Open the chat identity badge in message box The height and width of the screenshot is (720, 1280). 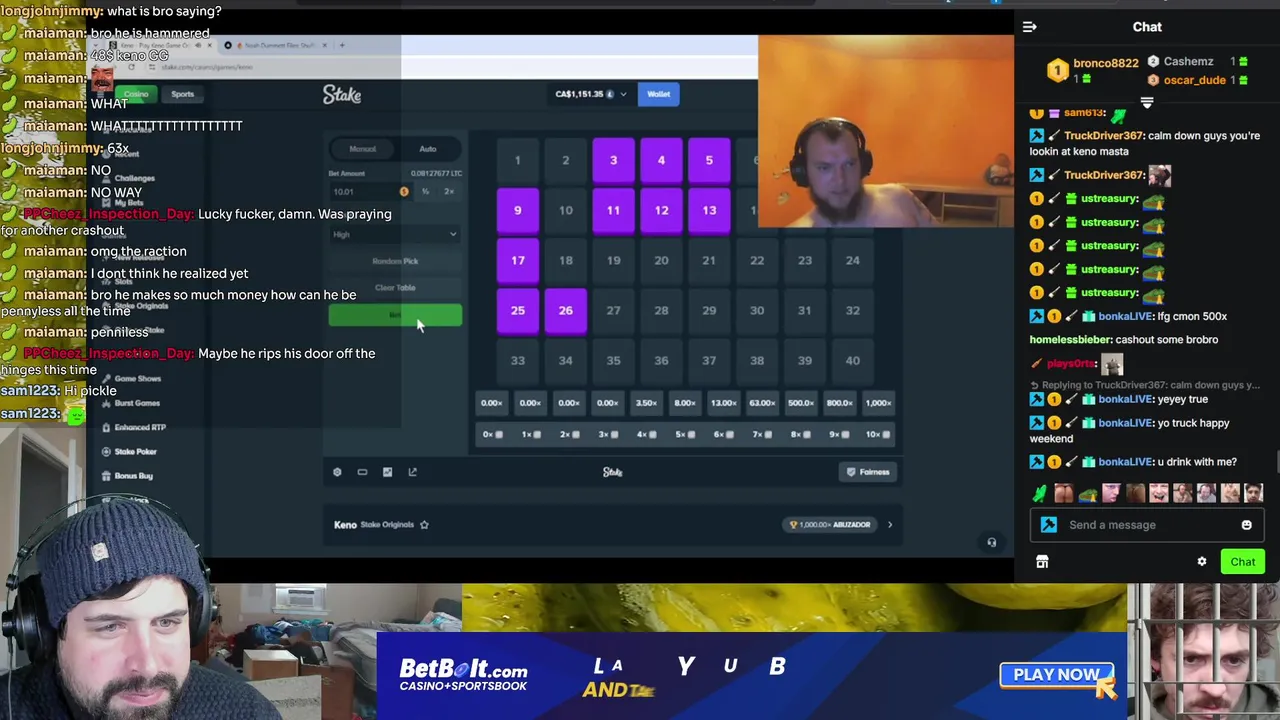pyautogui.click(x=1049, y=525)
